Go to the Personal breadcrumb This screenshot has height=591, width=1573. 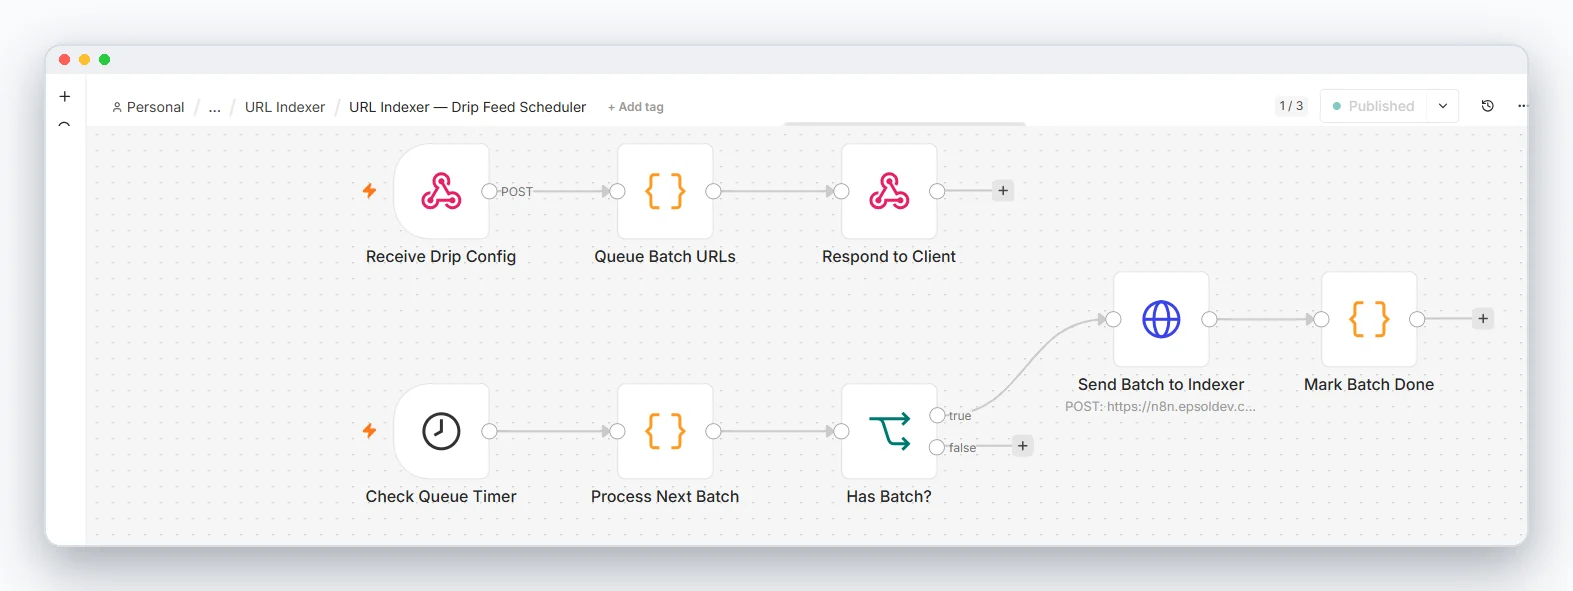[x=148, y=107]
